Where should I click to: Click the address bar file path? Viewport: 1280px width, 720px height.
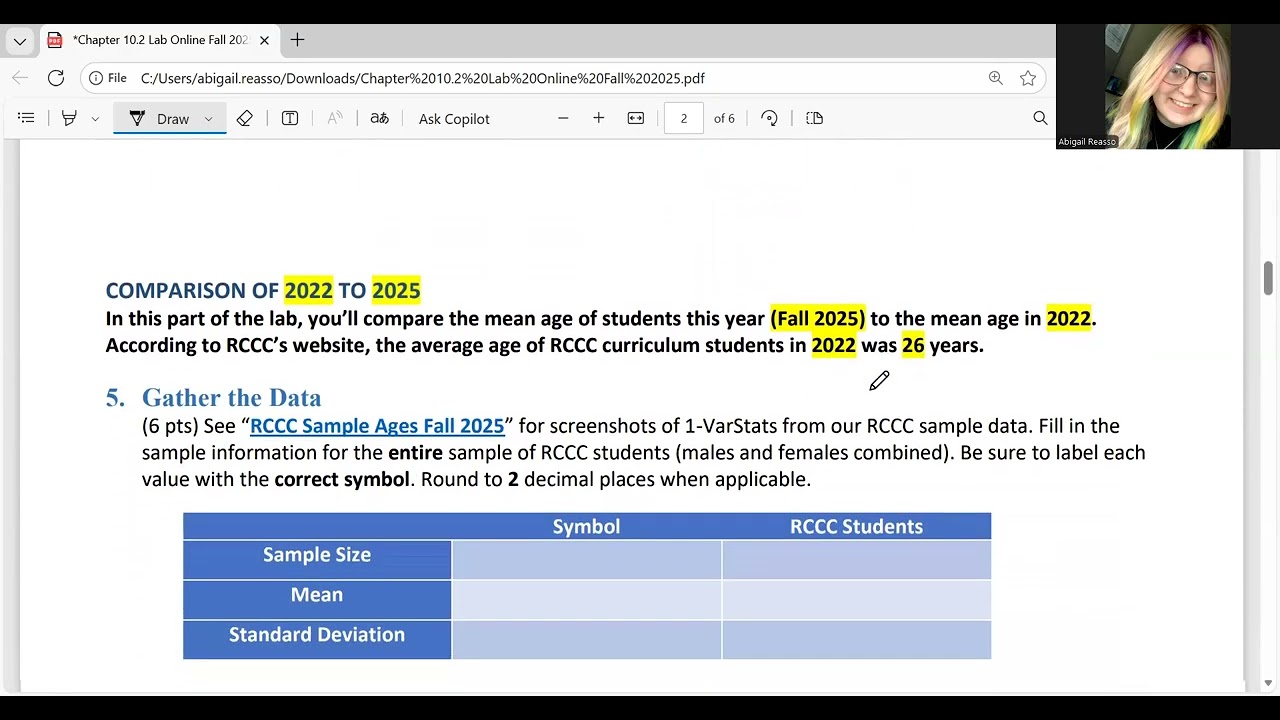click(x=423, y=78)
